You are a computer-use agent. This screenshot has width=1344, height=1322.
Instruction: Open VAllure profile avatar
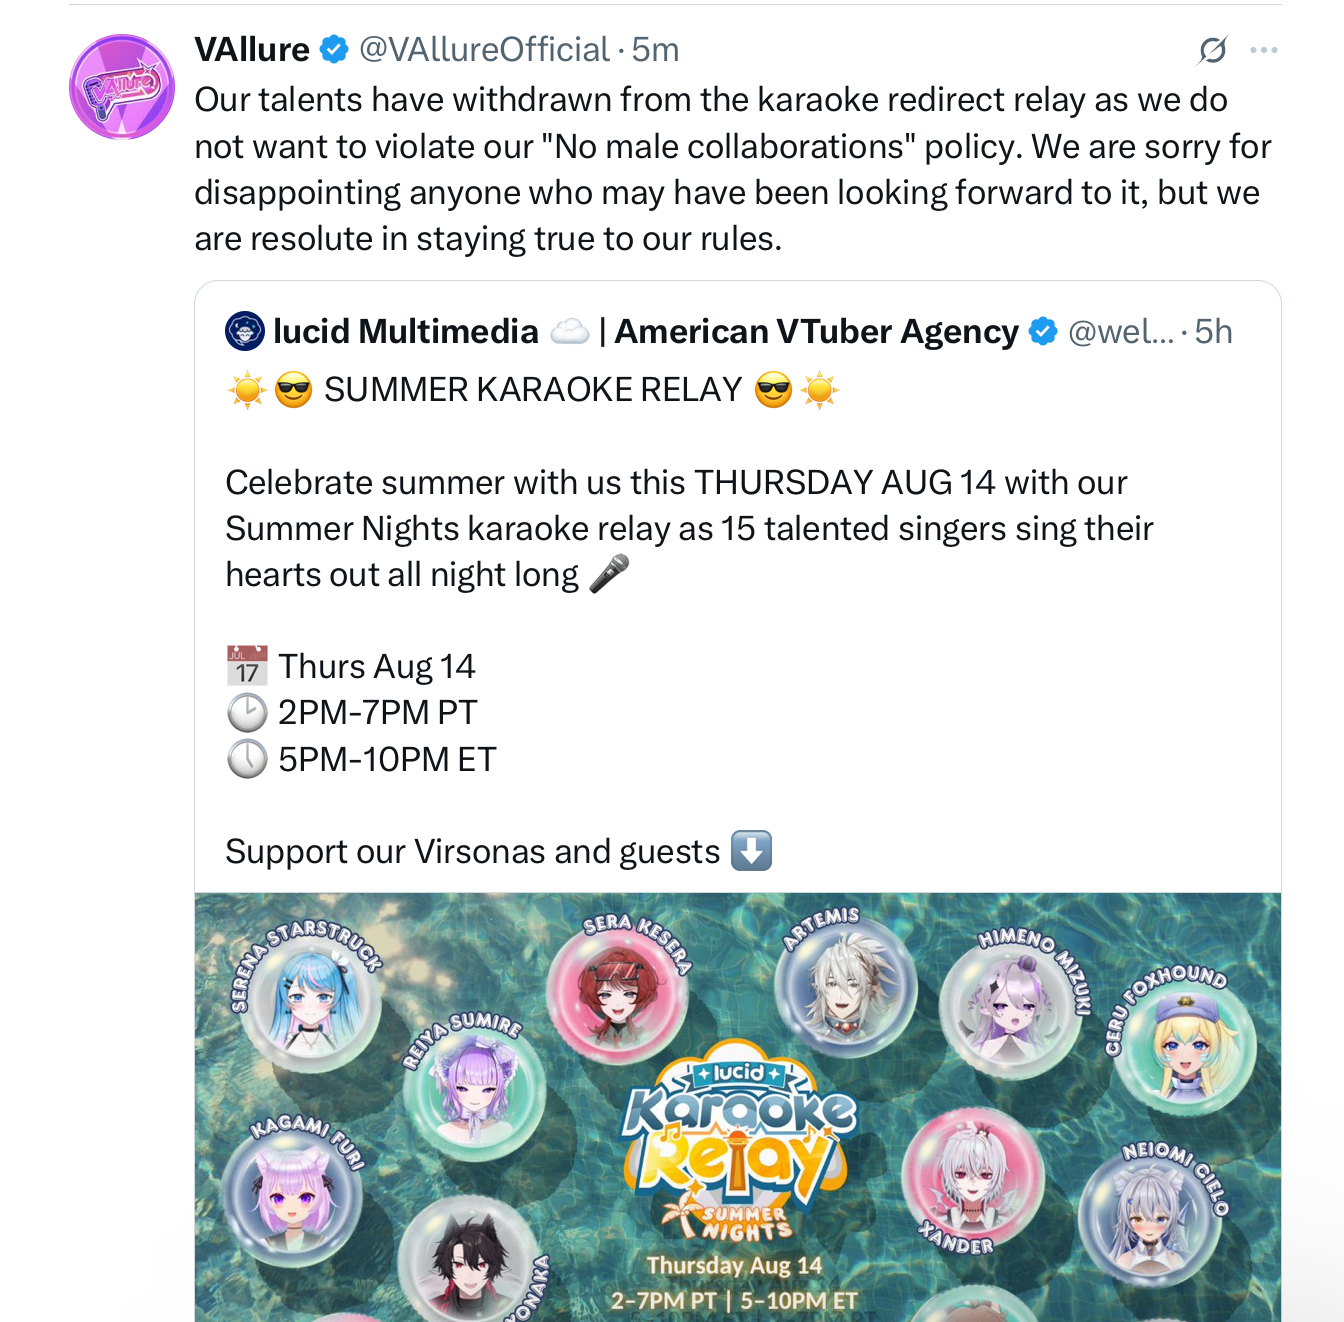[x=122, y=87]
